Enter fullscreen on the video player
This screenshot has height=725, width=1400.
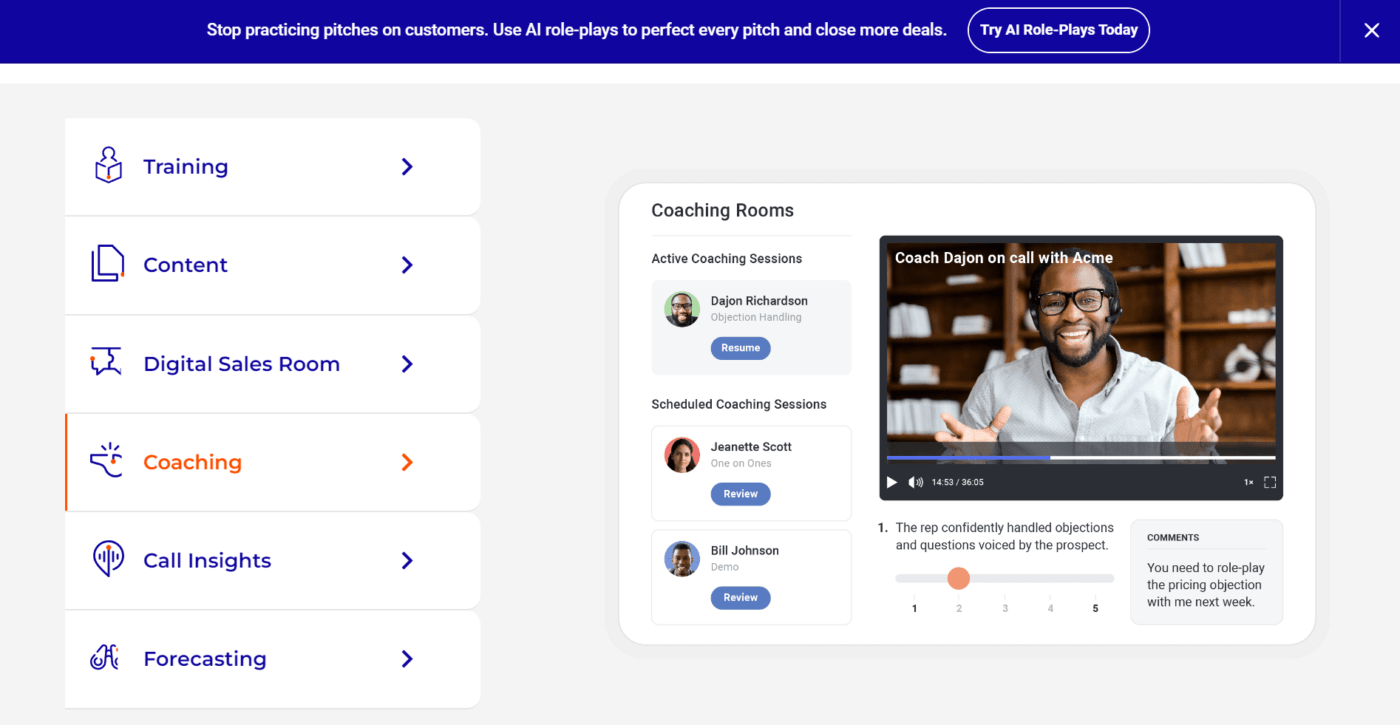(1270, 482)
